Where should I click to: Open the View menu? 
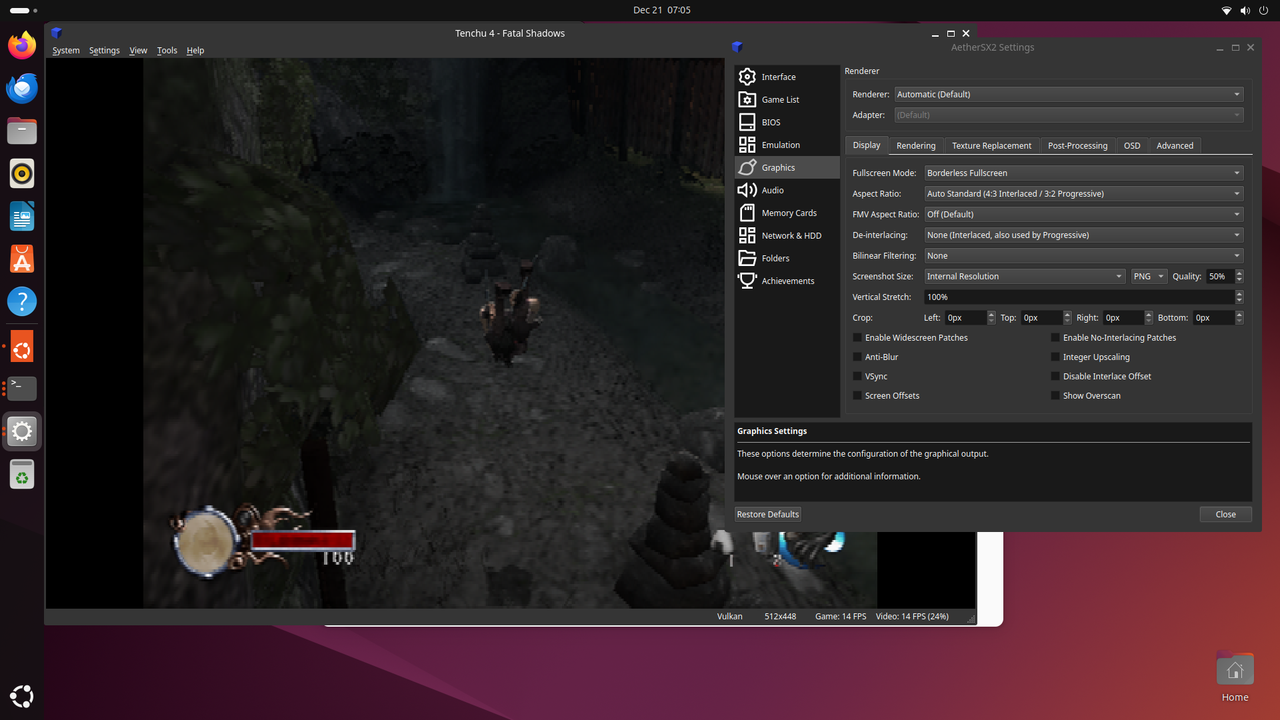[138, 50]
